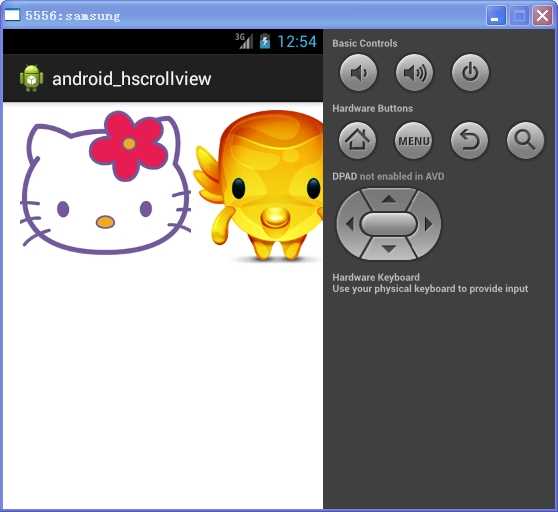
Task: Raise the volume with the volume up button
Action: pyautogui.click(x=415, y=73)
